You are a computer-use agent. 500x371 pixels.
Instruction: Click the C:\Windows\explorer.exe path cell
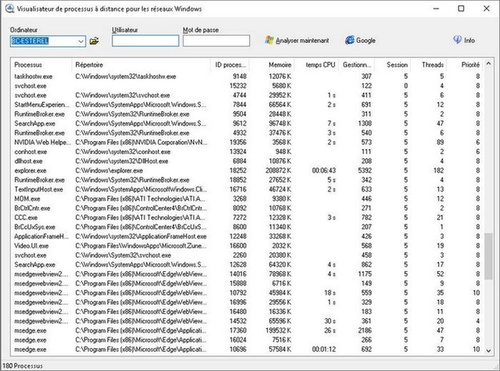[x=109, y=171]
